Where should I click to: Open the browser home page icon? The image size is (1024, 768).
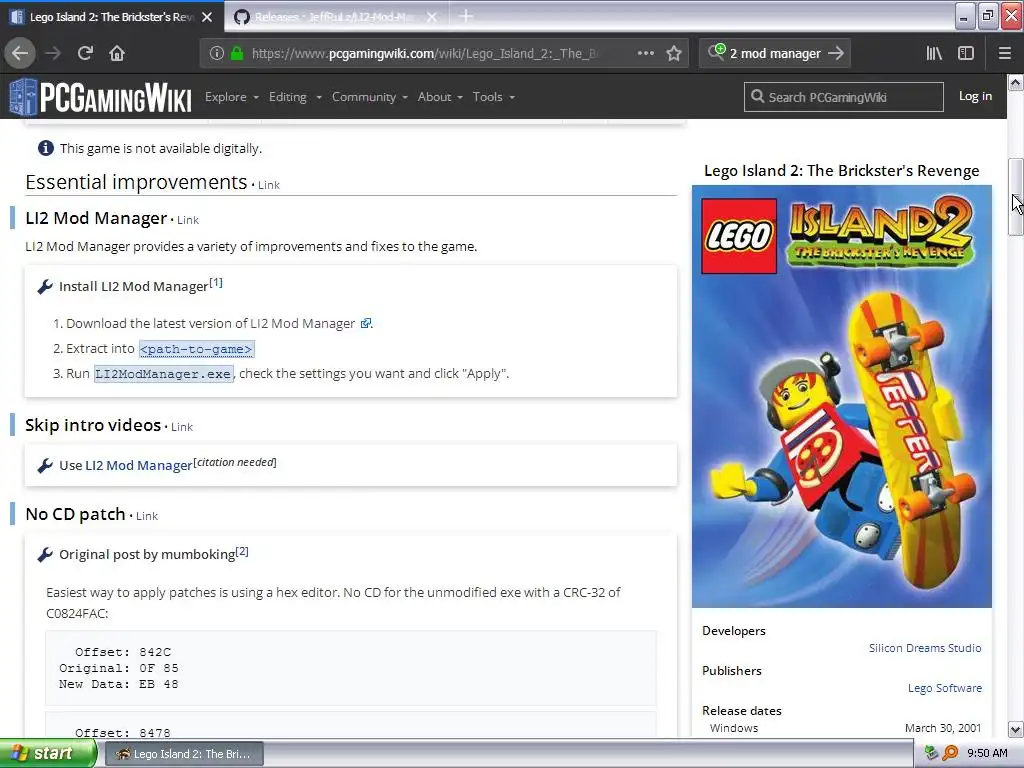tap(117, 53)
